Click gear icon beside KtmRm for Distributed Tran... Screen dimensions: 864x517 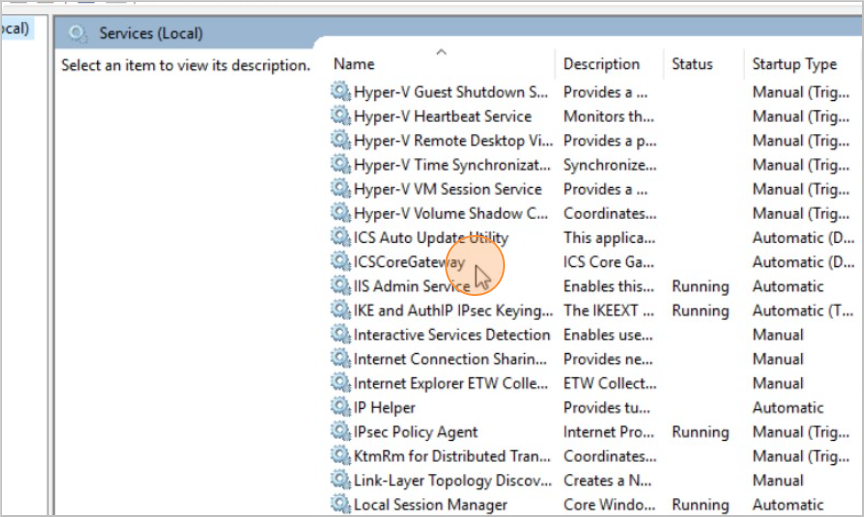pyautogui.click(x=341, y=455)
